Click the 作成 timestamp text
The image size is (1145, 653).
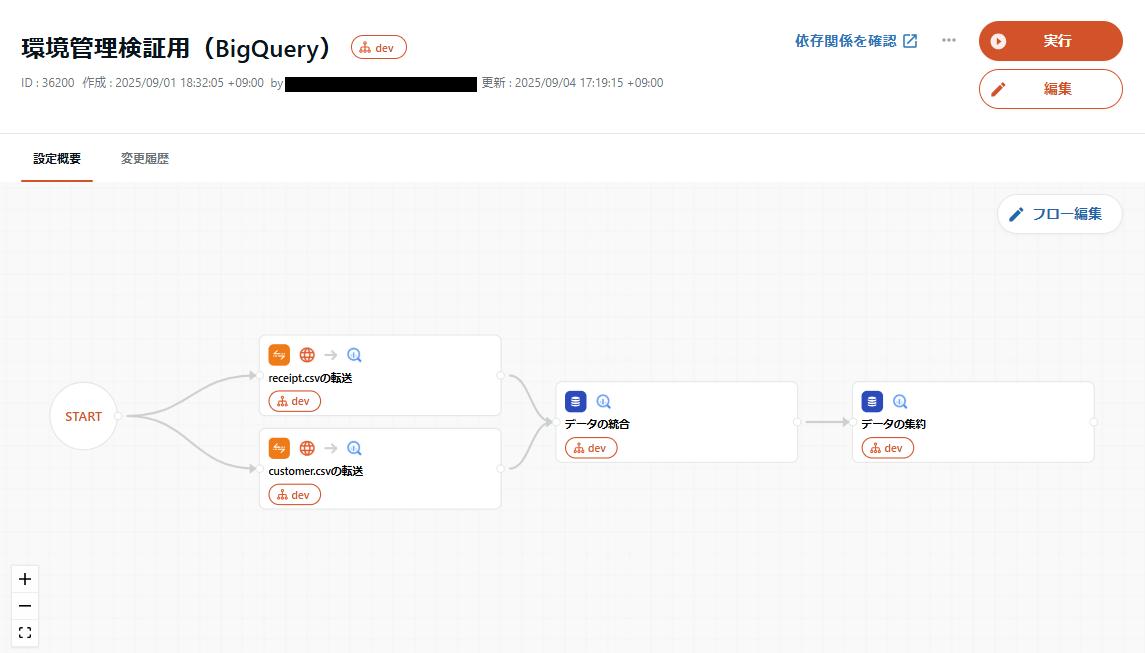point(173,83)
